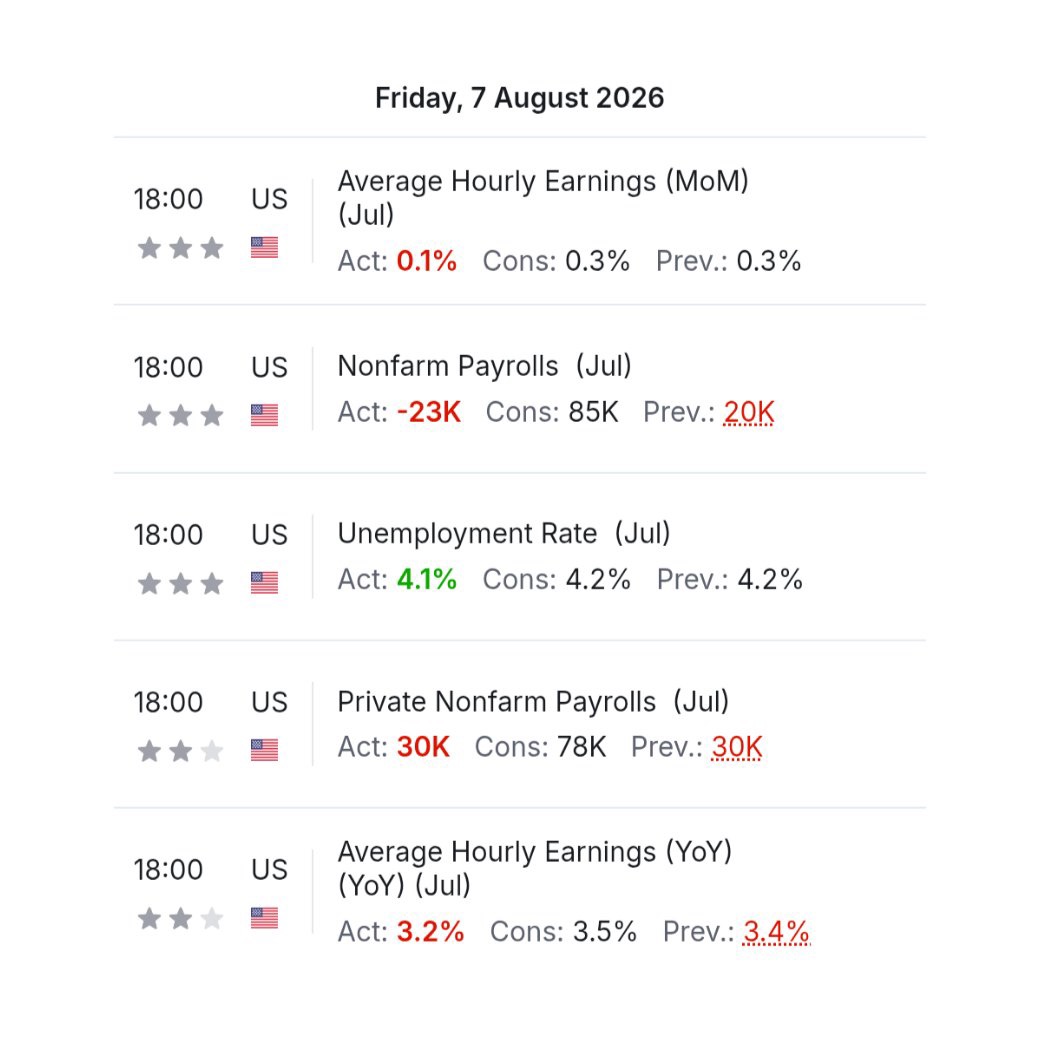The image size is (1039, 1039).
Task: Click the two-star rating for Private Nonfarm Payrolls
Action: click(180, 751)
